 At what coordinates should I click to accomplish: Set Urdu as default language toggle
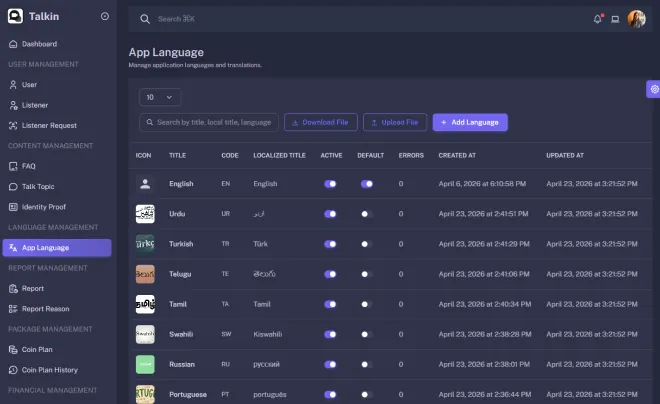point(367,214)
